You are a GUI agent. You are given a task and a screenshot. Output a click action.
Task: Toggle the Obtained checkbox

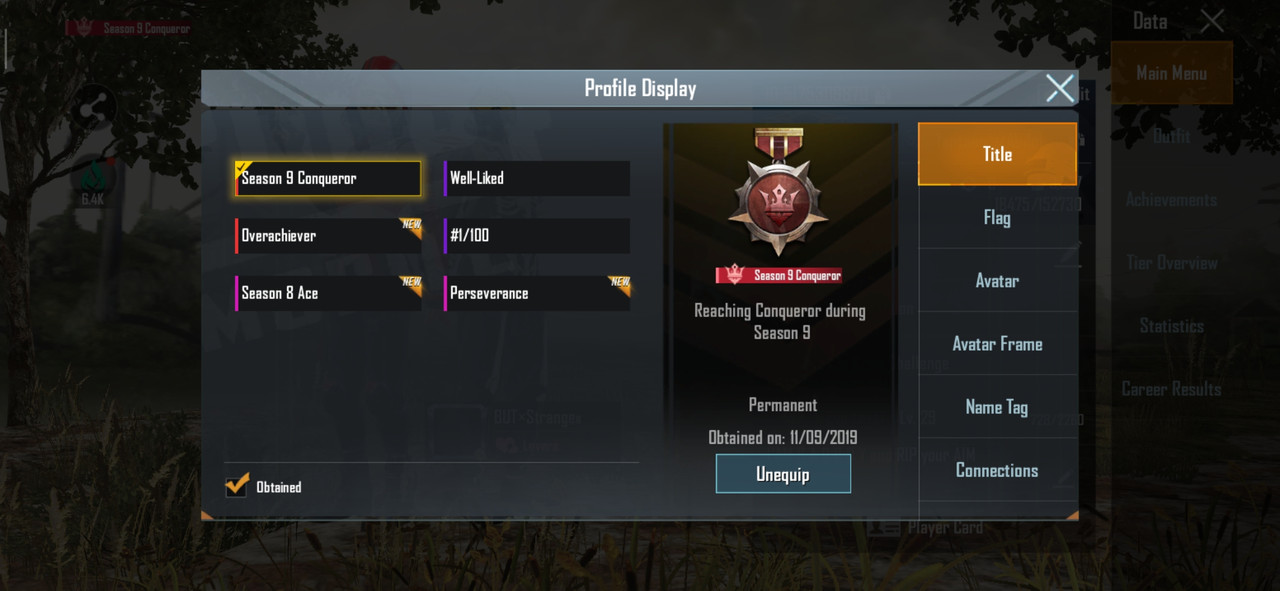[x=237, y=485]
